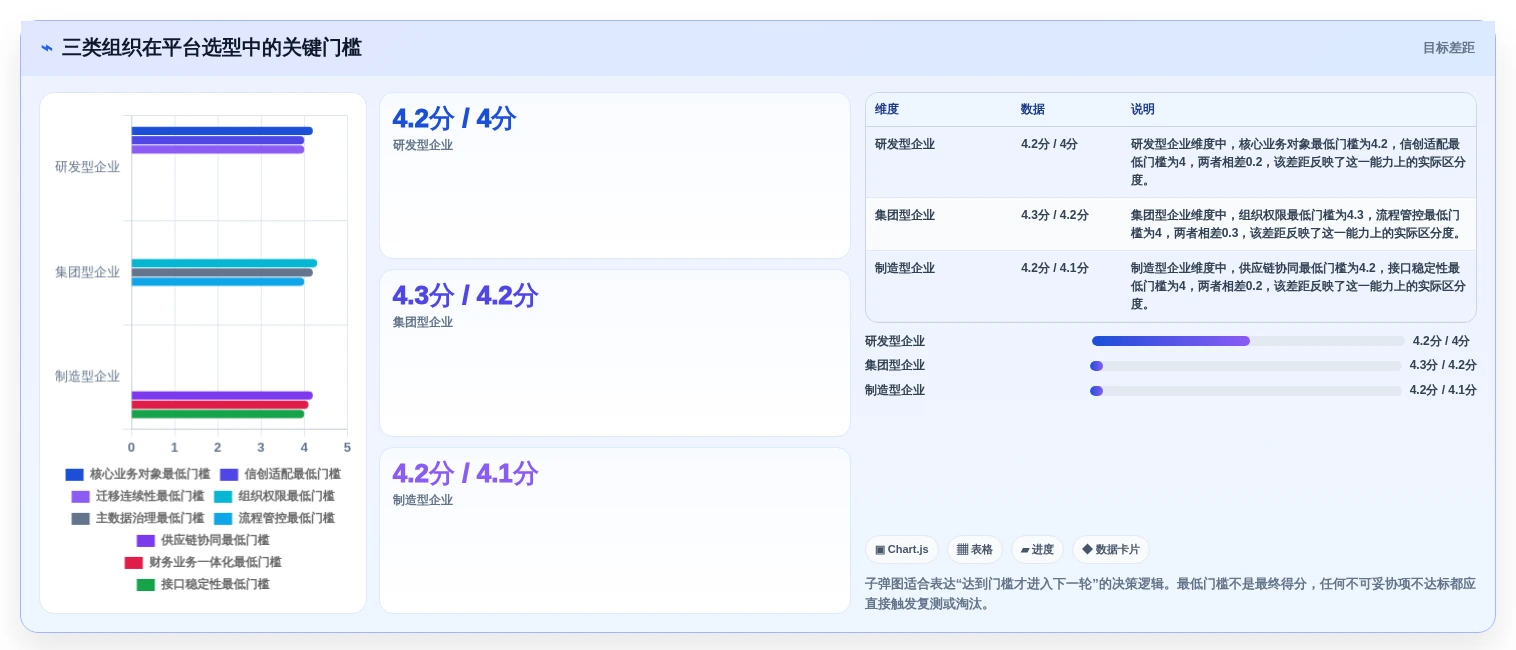Toggle 组织权限最低门槛 legend swatch
This screenshot has width=1516, height=650.
223,497
